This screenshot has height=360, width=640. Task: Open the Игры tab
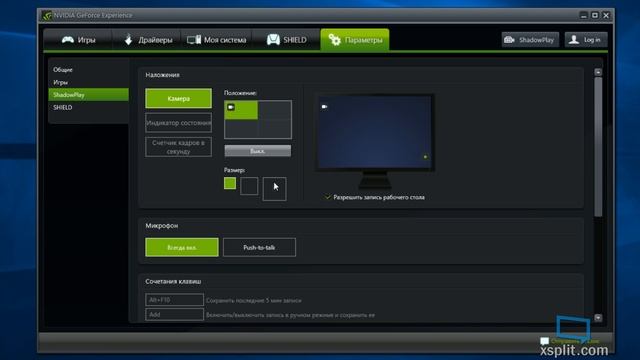(x=78, y=40)
